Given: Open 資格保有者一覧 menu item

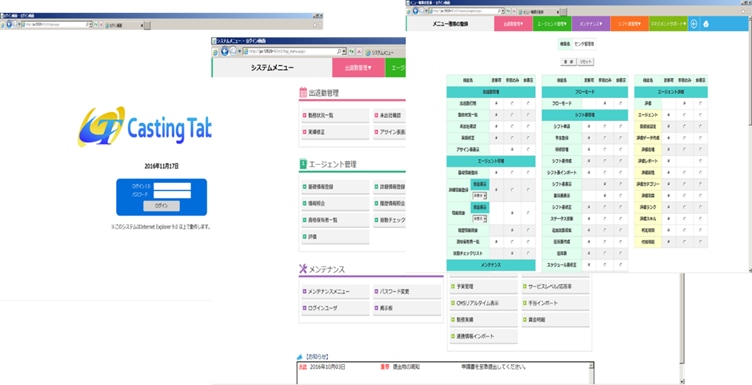Looking at the screenshot, I should (335, 220).
